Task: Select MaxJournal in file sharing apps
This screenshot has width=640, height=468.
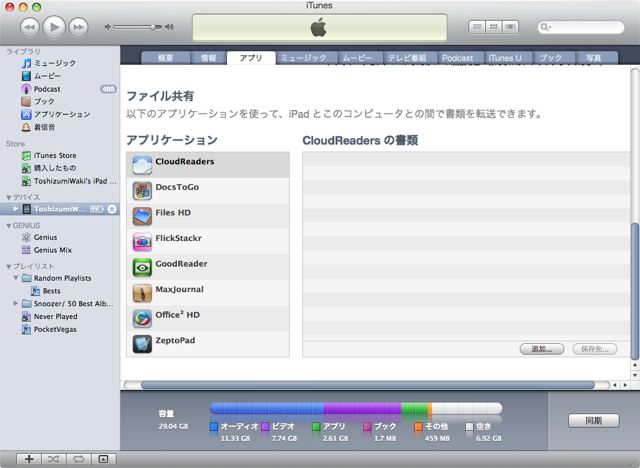Action: (208, 293)
